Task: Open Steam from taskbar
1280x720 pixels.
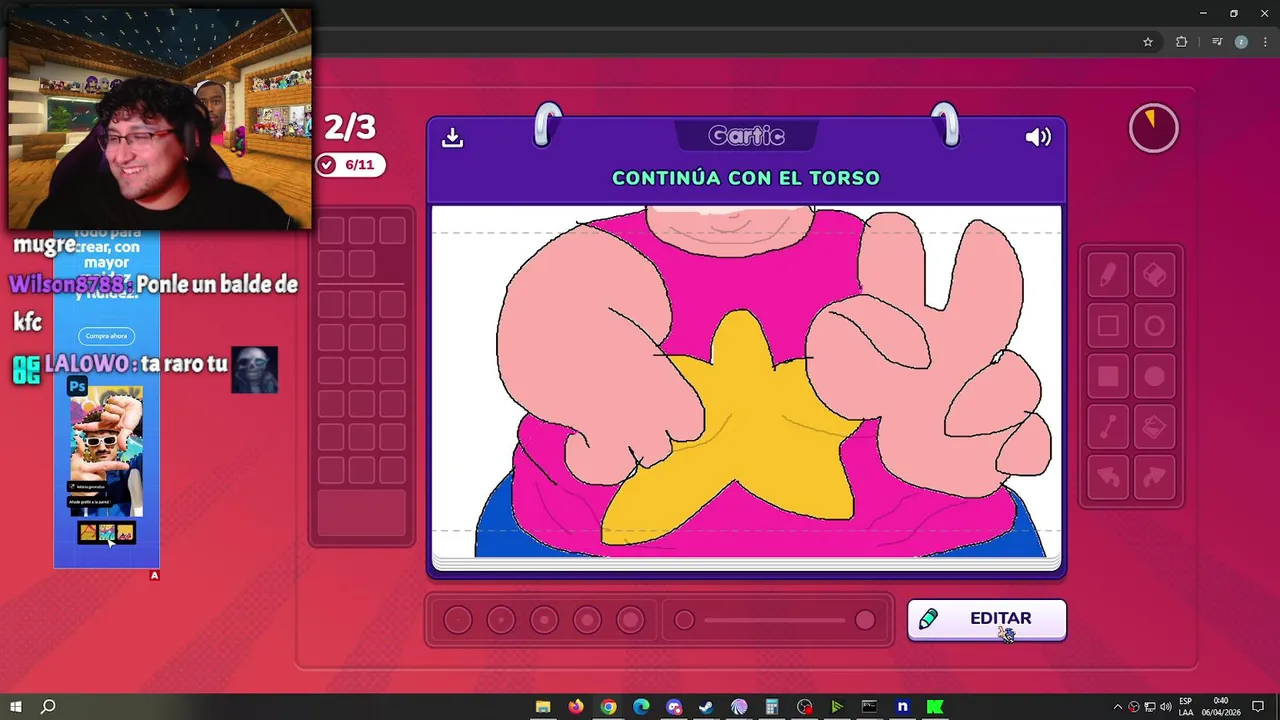Action: (x=706, y=707)
